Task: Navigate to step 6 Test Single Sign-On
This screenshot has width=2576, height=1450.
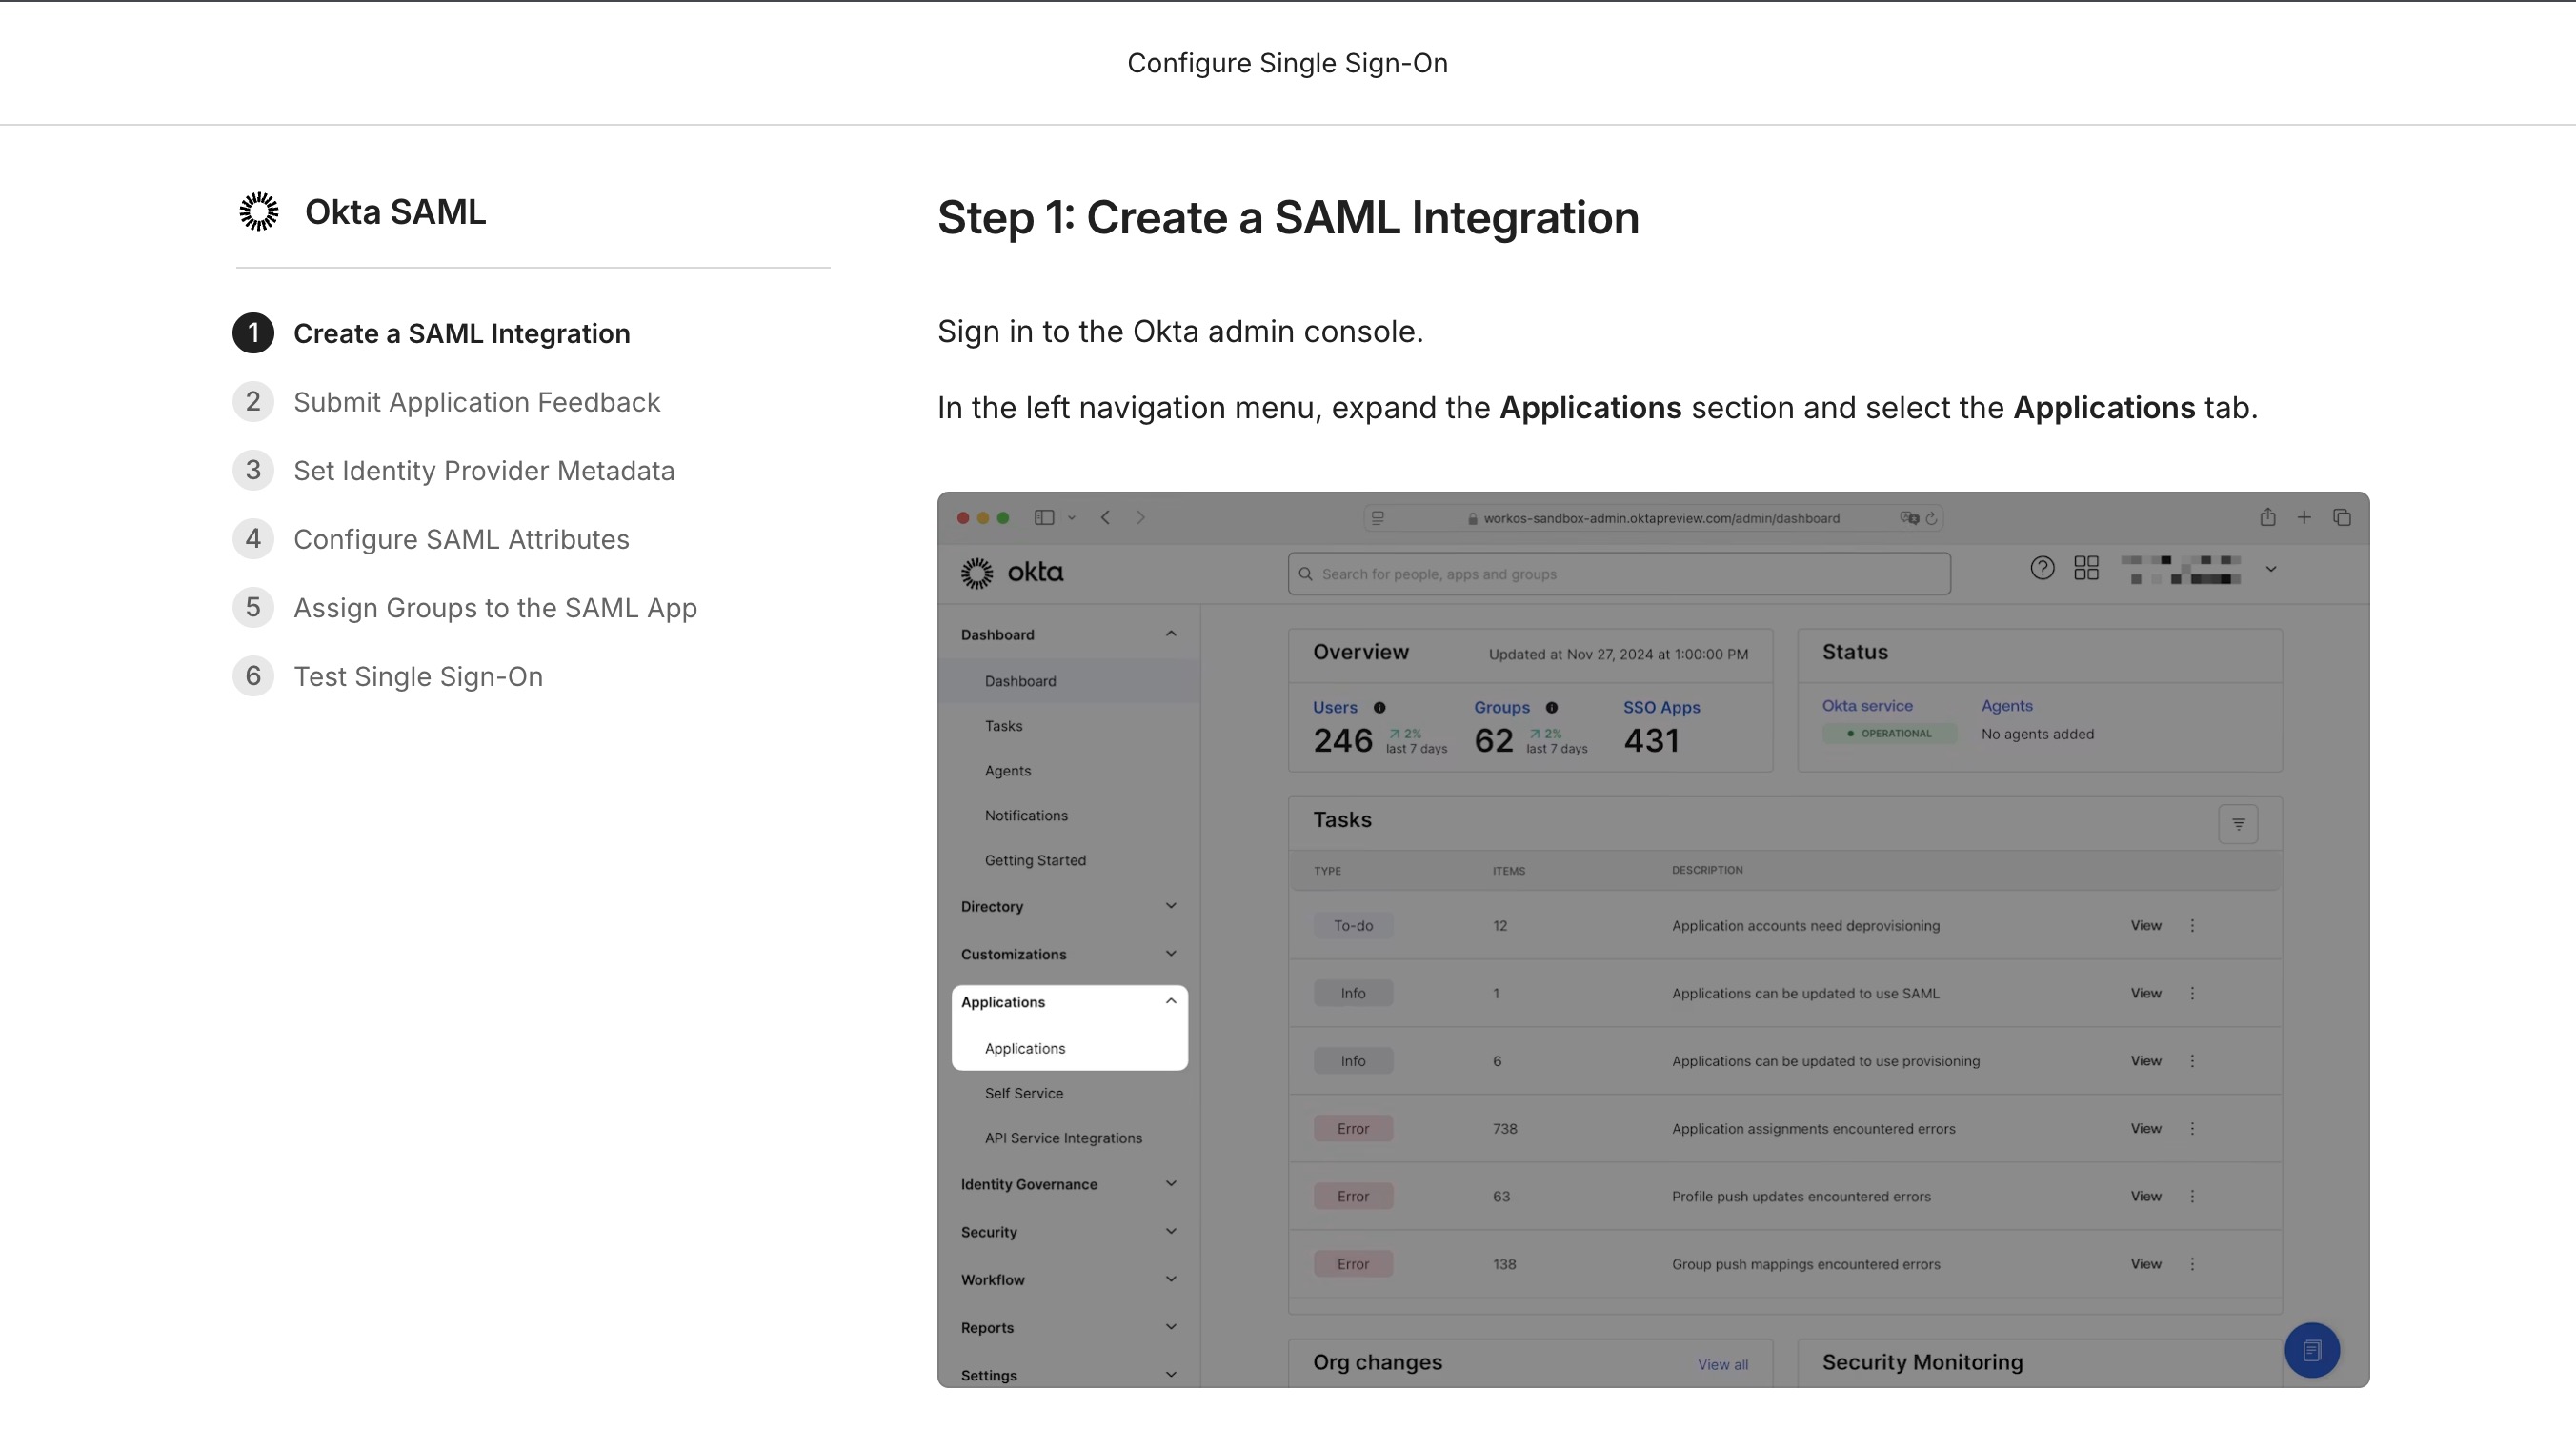Action: (x=388, y=677)
